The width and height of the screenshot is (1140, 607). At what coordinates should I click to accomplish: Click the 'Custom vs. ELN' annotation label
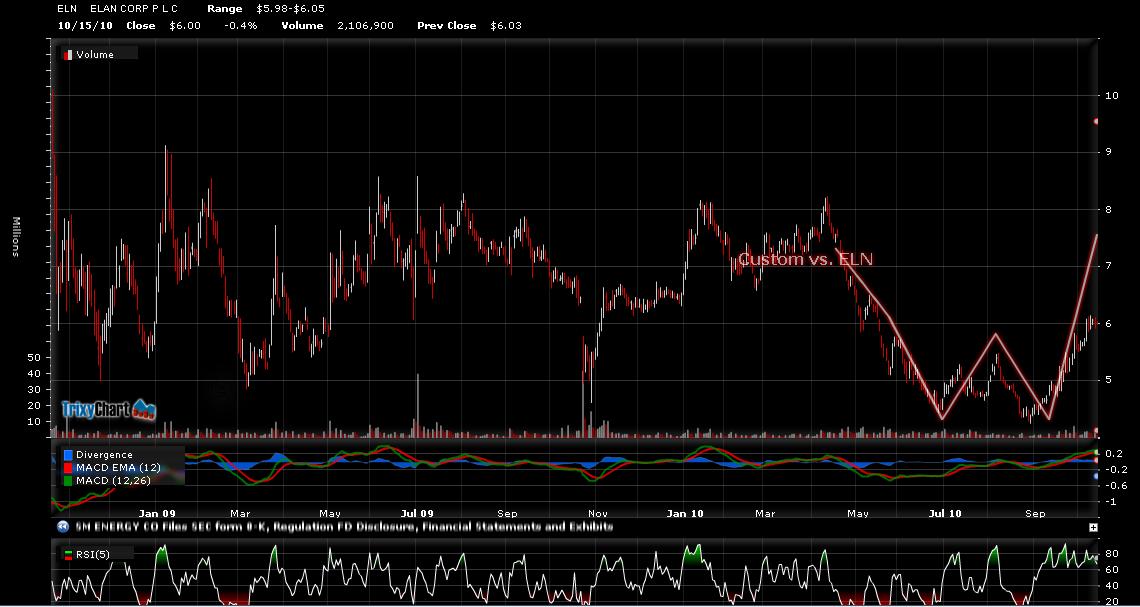(x=805, y=260)
